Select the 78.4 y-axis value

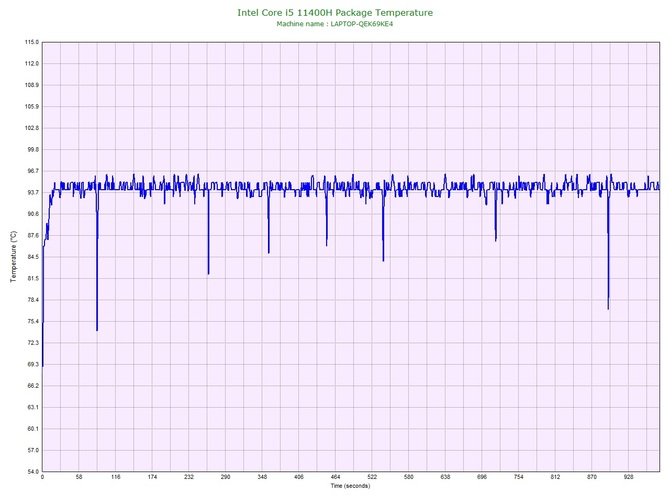tap(32, 300)
